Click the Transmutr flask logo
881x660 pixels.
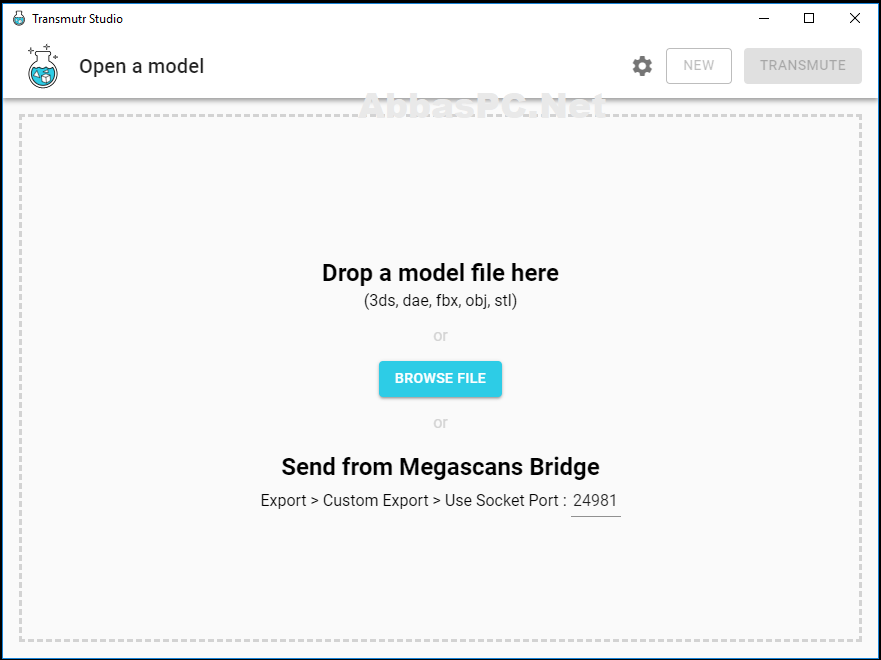43,66
